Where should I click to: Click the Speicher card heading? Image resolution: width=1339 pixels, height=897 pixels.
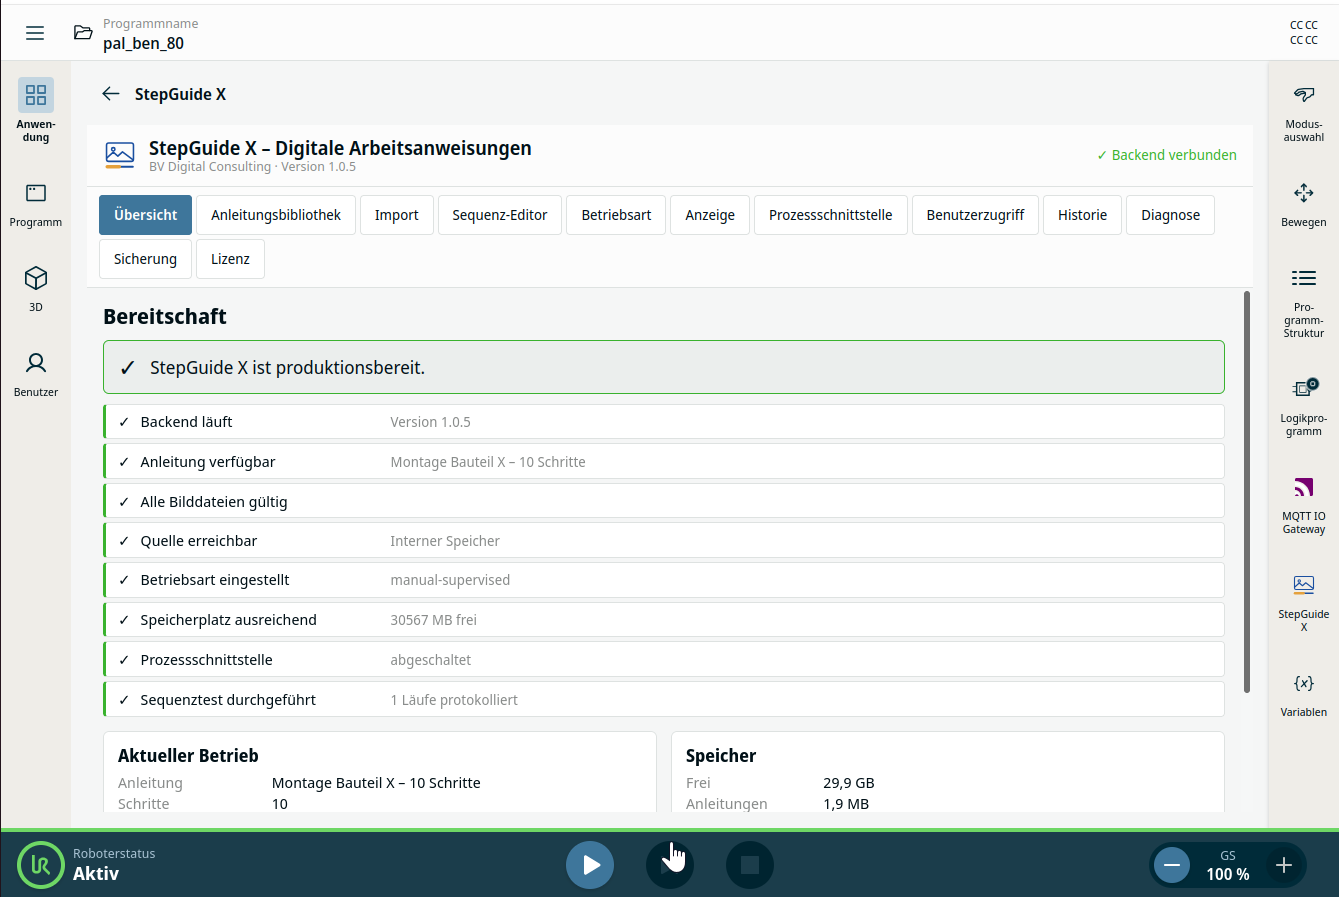pyautogui.click(x=721, y=756)
